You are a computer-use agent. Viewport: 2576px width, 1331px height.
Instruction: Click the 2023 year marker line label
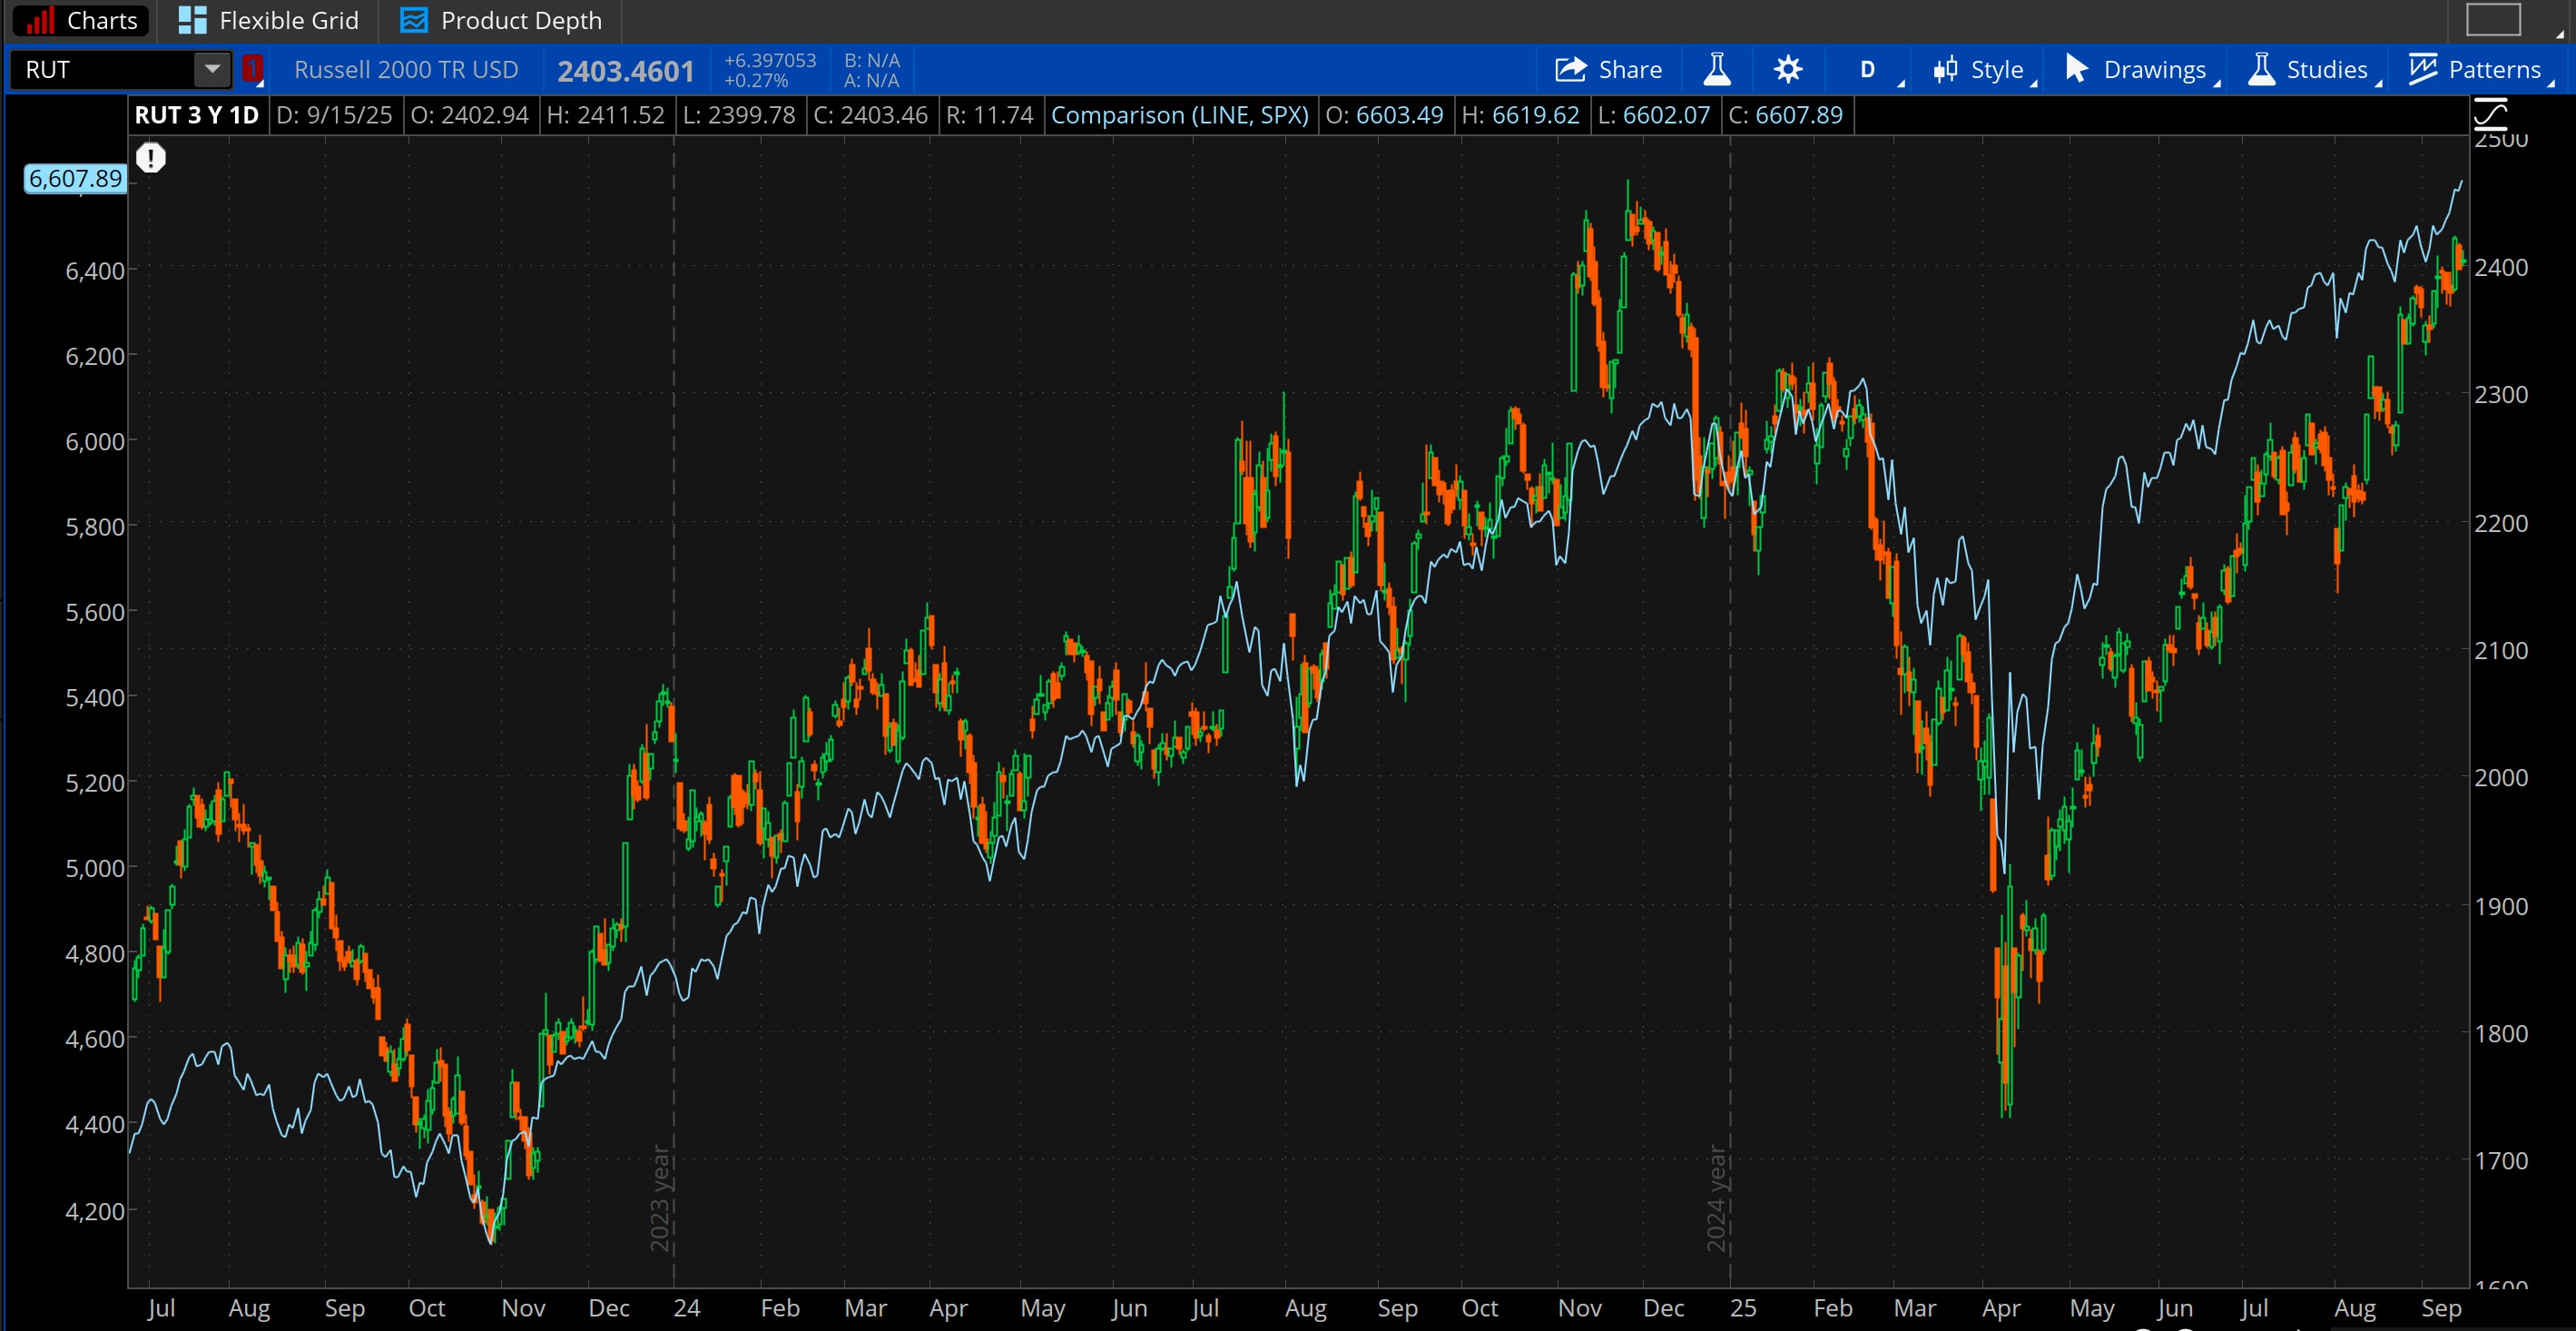coord(660,1198)
